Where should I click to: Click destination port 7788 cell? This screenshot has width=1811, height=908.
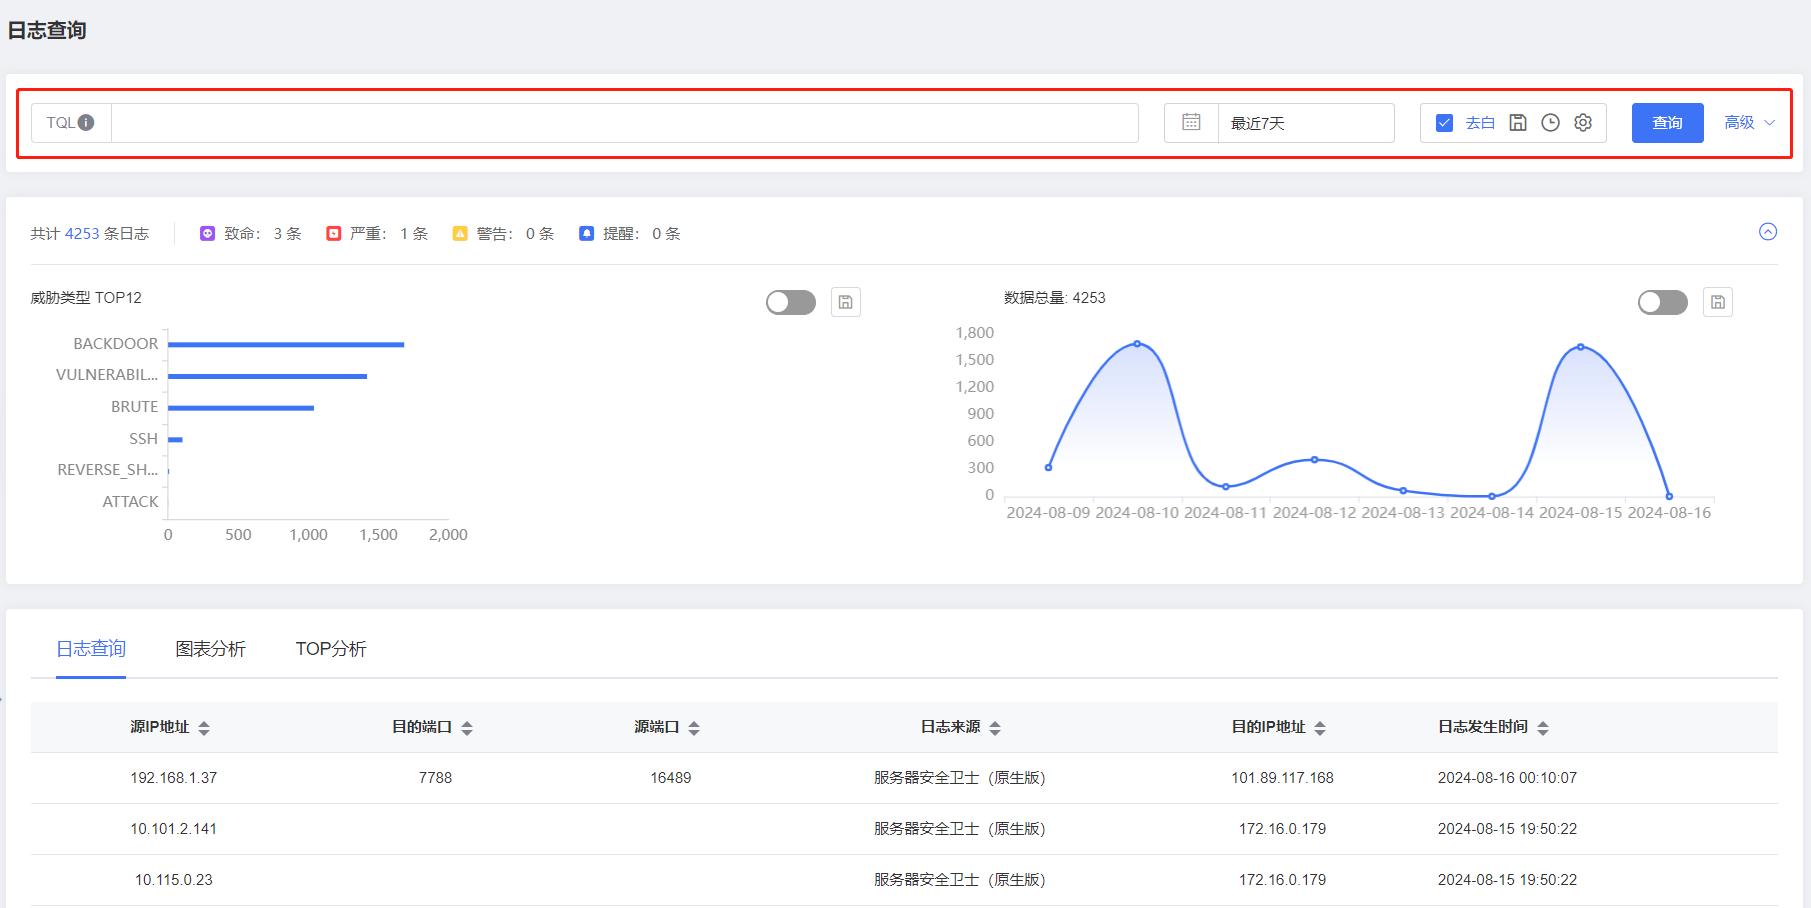click(435, 778)
